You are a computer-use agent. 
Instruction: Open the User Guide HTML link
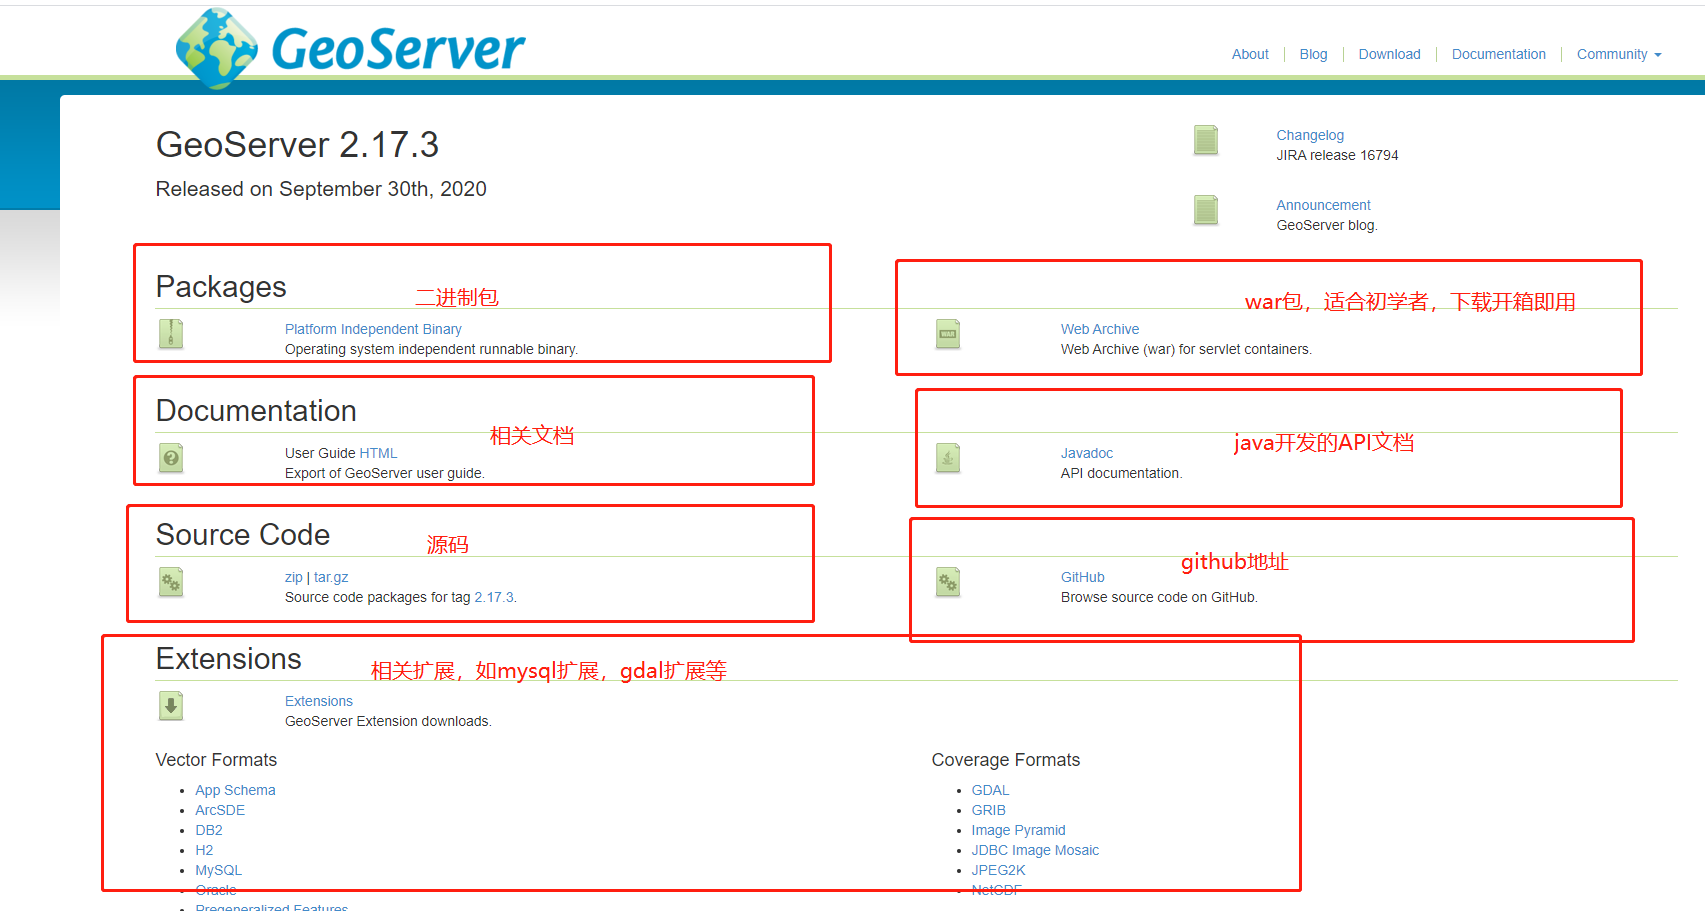380,452
